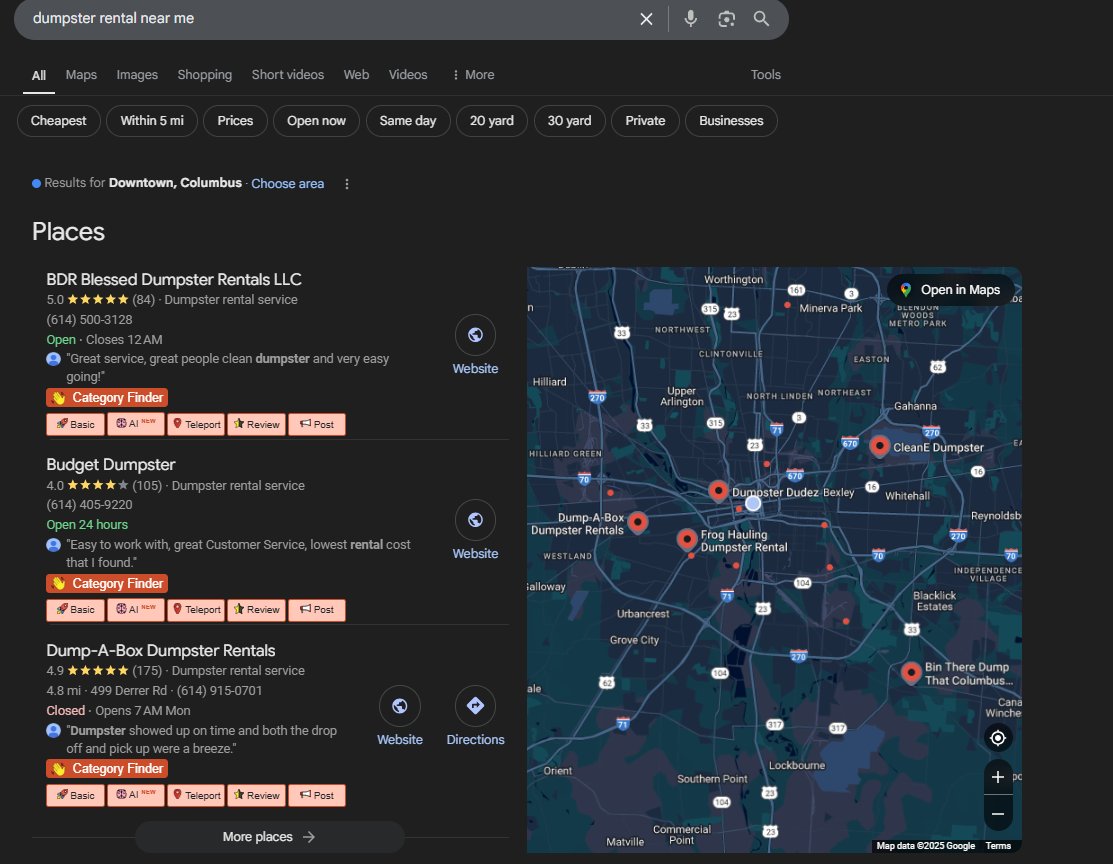The width and height of the screenshot is (1113, 864).
Task: Select the CleanE Dumpster map pin
Action: click(x=879, y=446)
